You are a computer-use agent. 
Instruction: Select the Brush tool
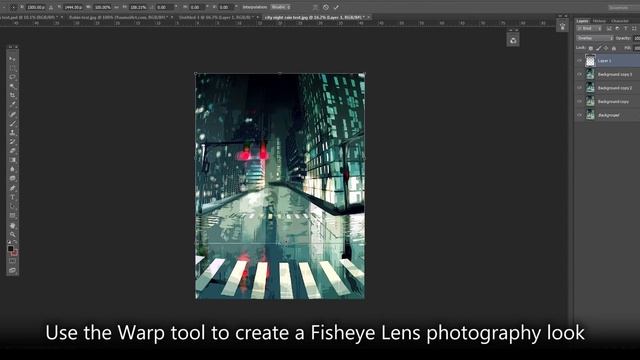12,123
